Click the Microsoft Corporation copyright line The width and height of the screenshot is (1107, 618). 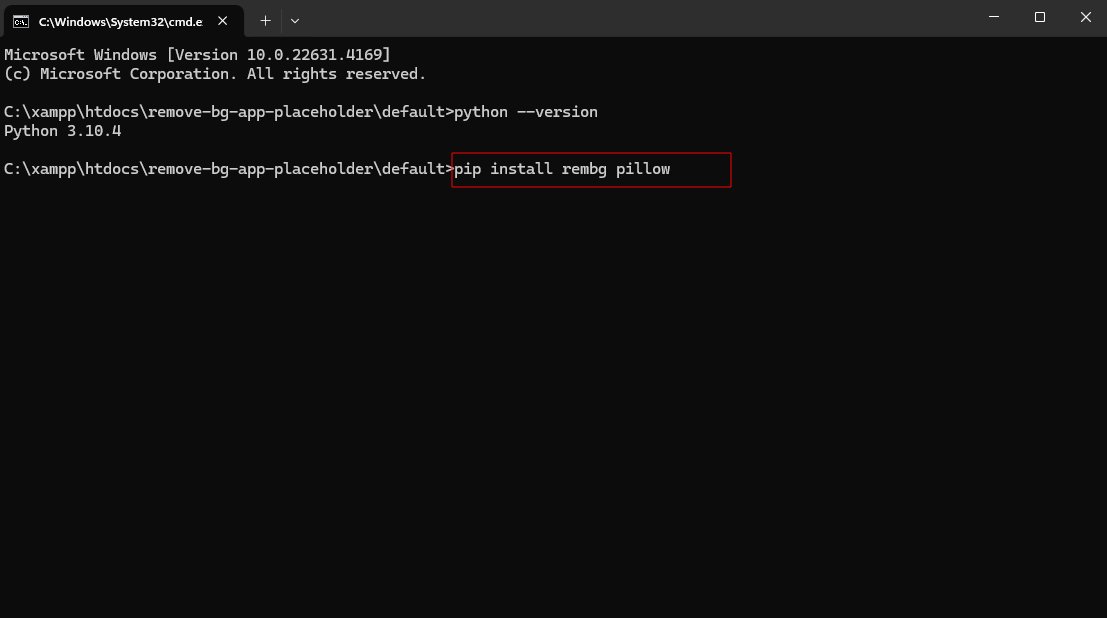pos(215,74)
